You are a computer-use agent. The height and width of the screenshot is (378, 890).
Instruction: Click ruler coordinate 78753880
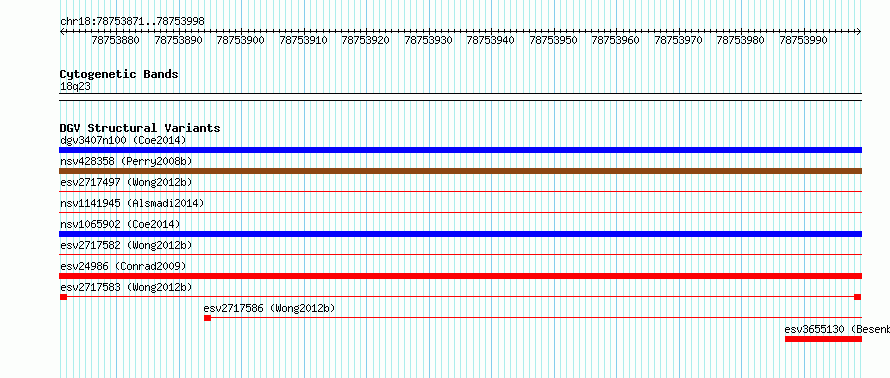tap(115, 40)
